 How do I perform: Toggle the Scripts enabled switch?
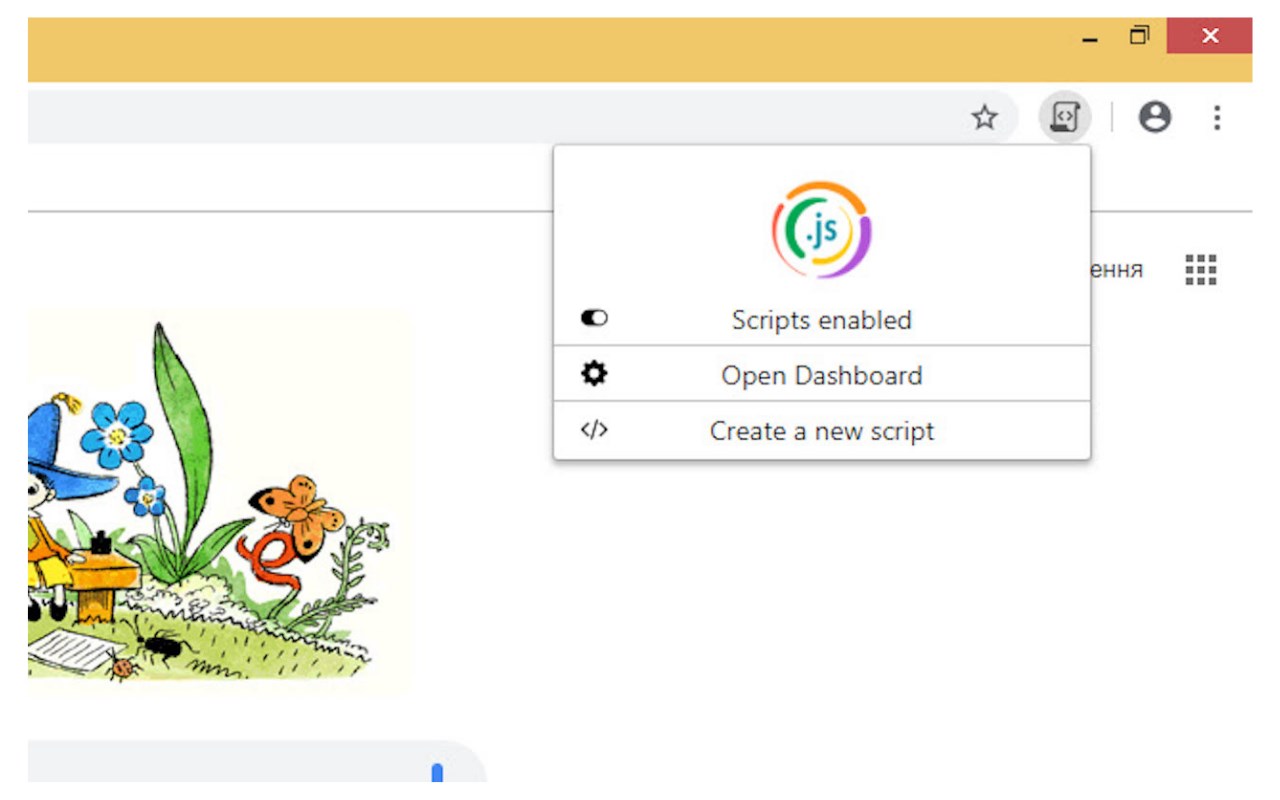pos(594,319)
